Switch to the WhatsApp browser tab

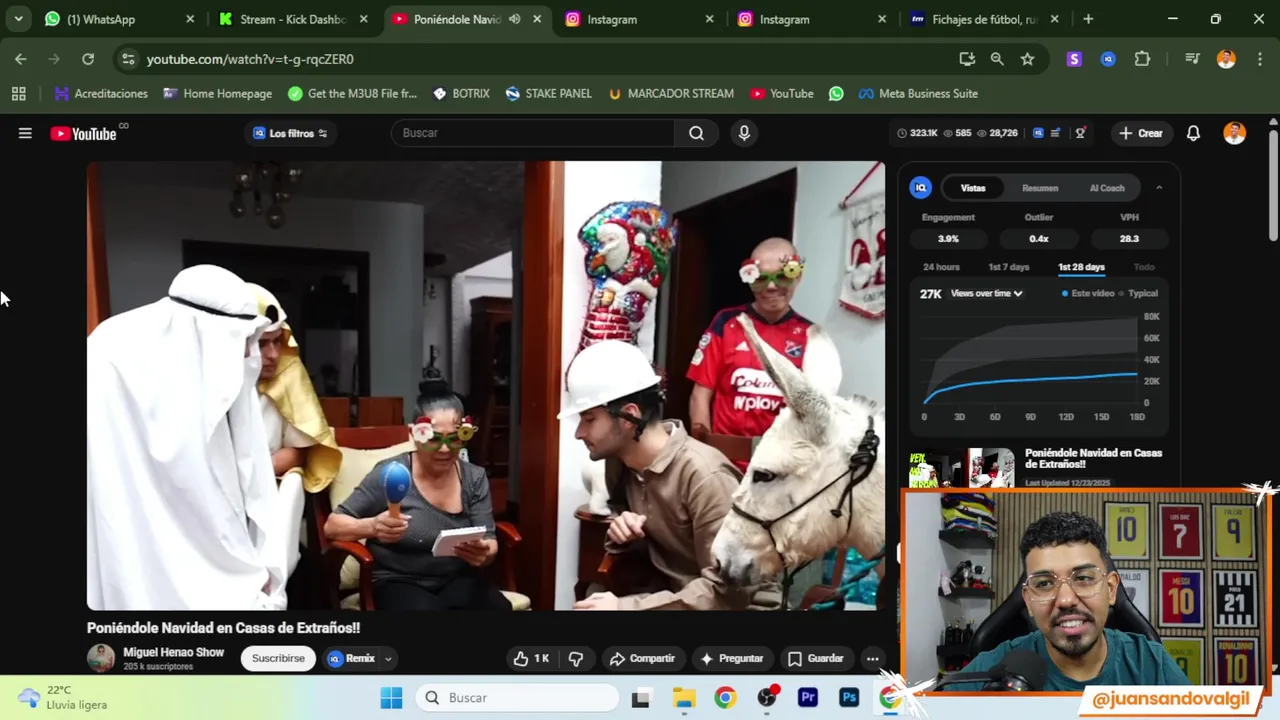click(x=118, y=19)
